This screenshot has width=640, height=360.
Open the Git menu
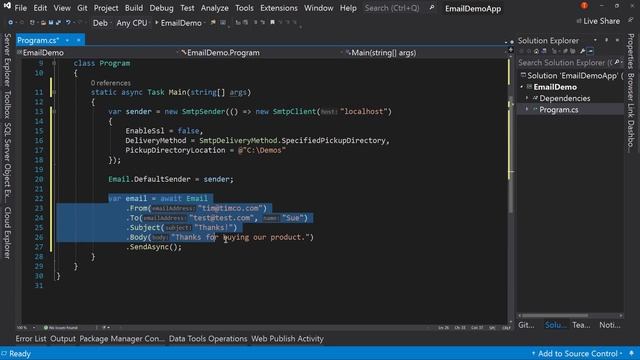(x=82, y=8)
